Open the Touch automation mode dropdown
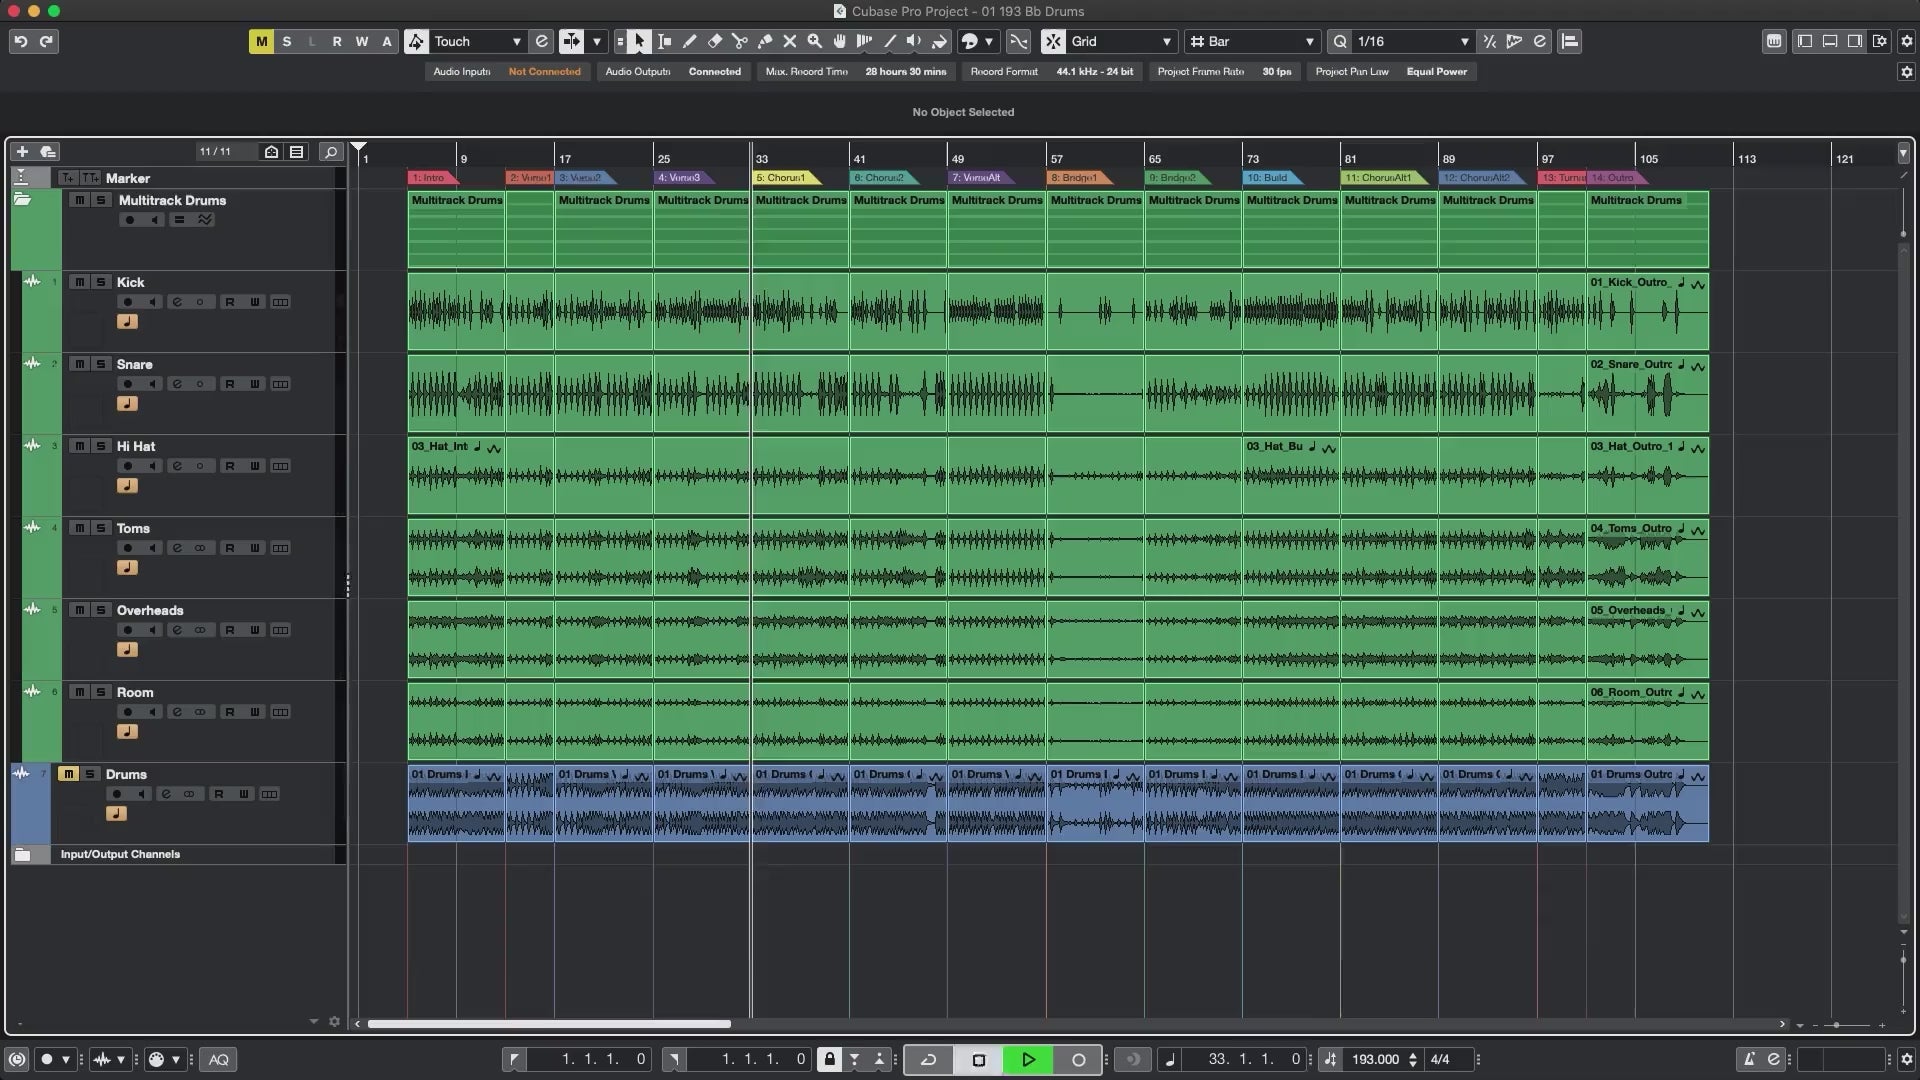 (478, 41)
